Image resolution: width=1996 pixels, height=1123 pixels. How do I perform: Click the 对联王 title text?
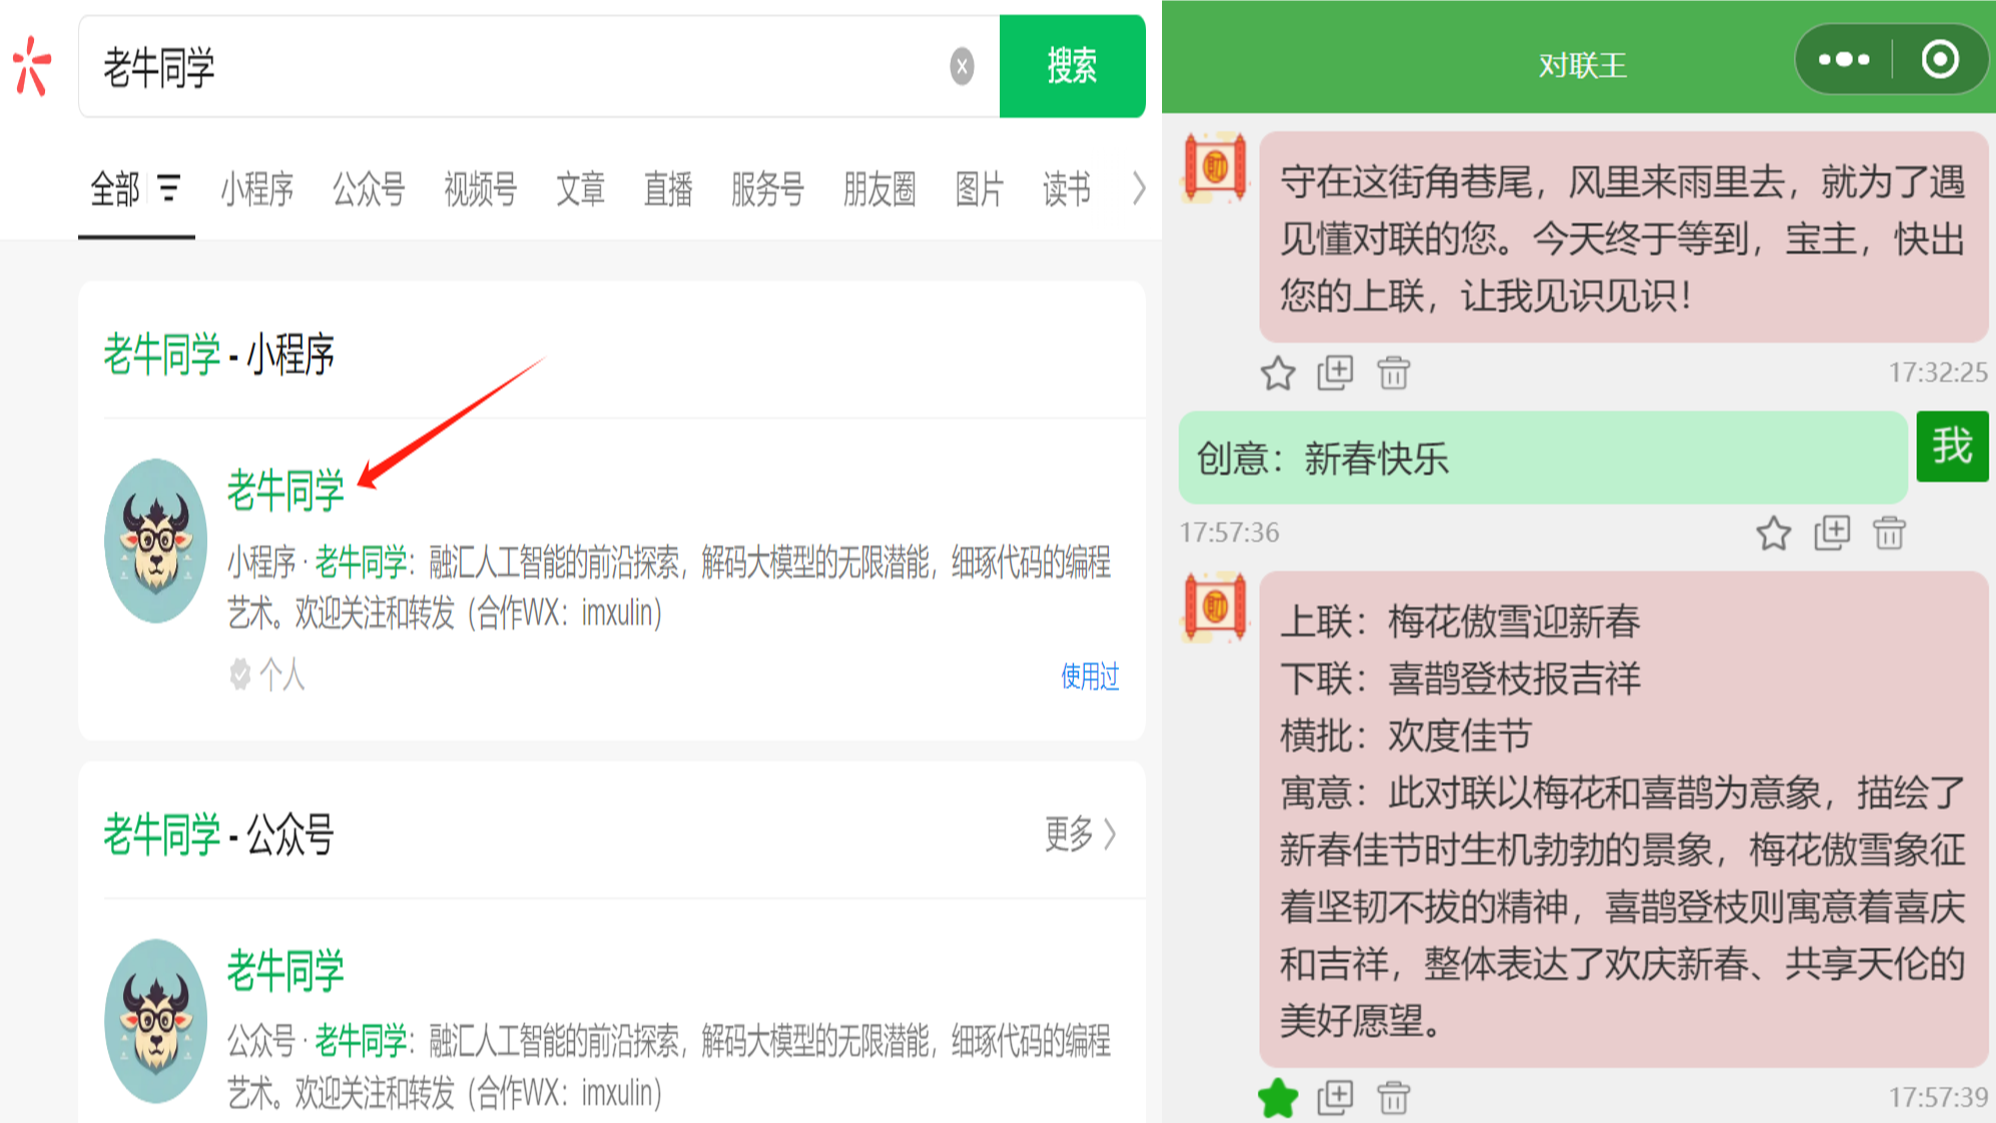tap(1582, 66)
